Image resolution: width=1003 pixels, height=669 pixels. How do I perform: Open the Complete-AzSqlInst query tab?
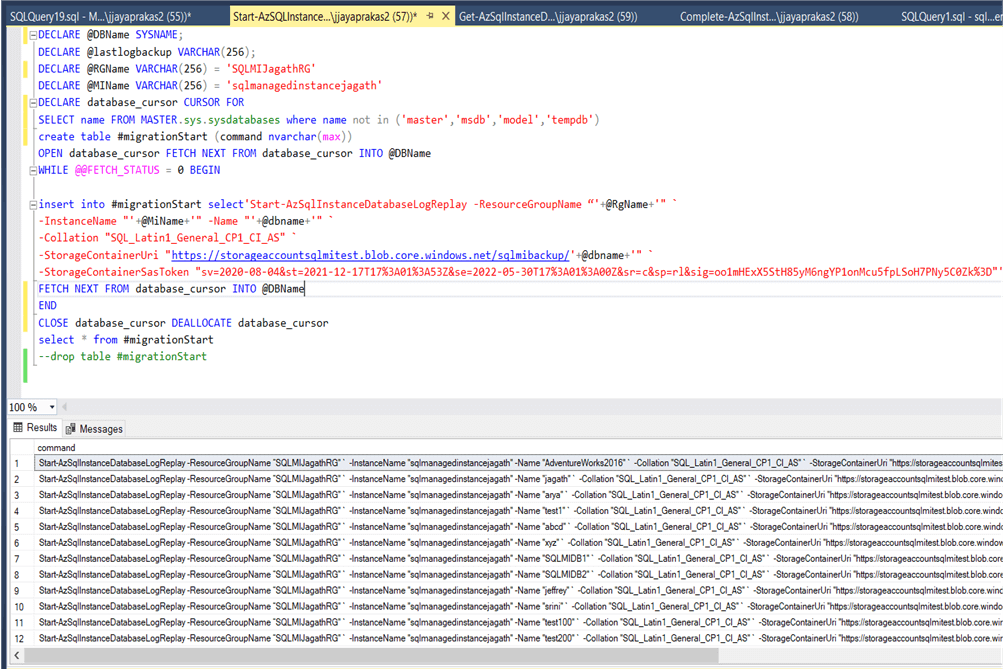(x=770, y=16)
